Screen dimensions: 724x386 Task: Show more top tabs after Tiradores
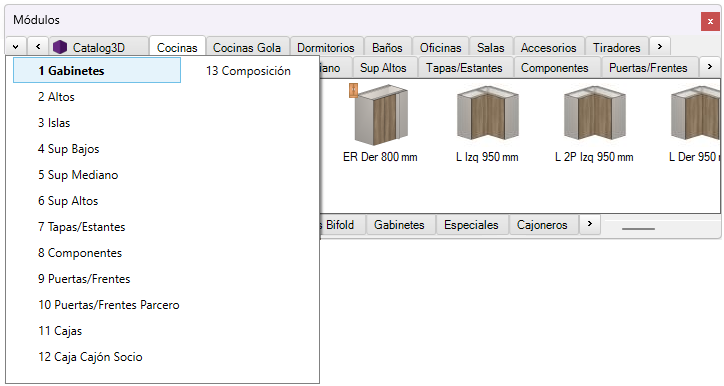(660, 47)
